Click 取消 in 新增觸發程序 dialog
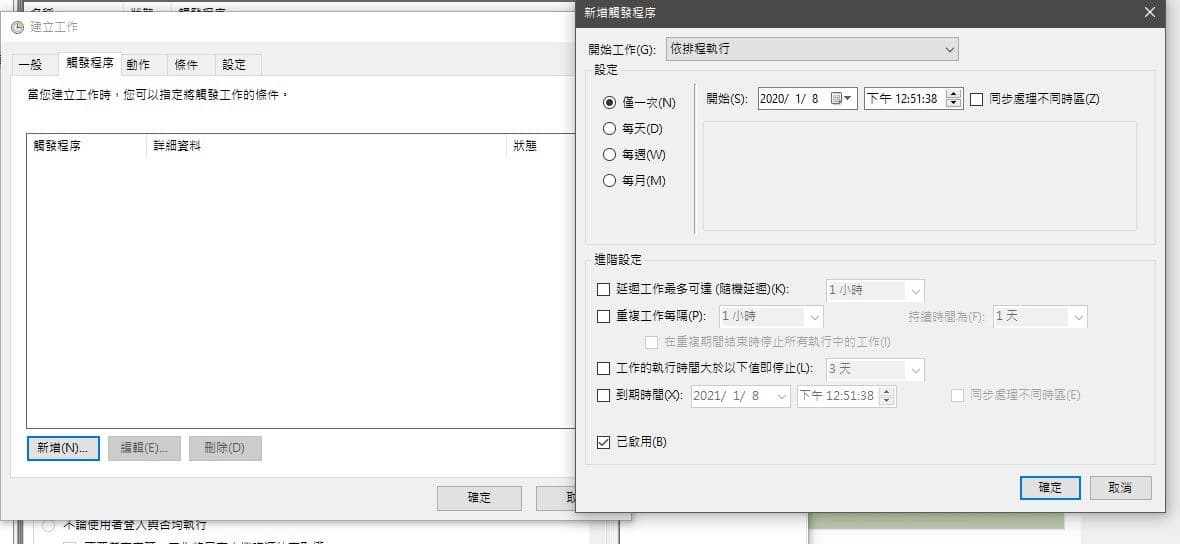 click(1121, 488)
